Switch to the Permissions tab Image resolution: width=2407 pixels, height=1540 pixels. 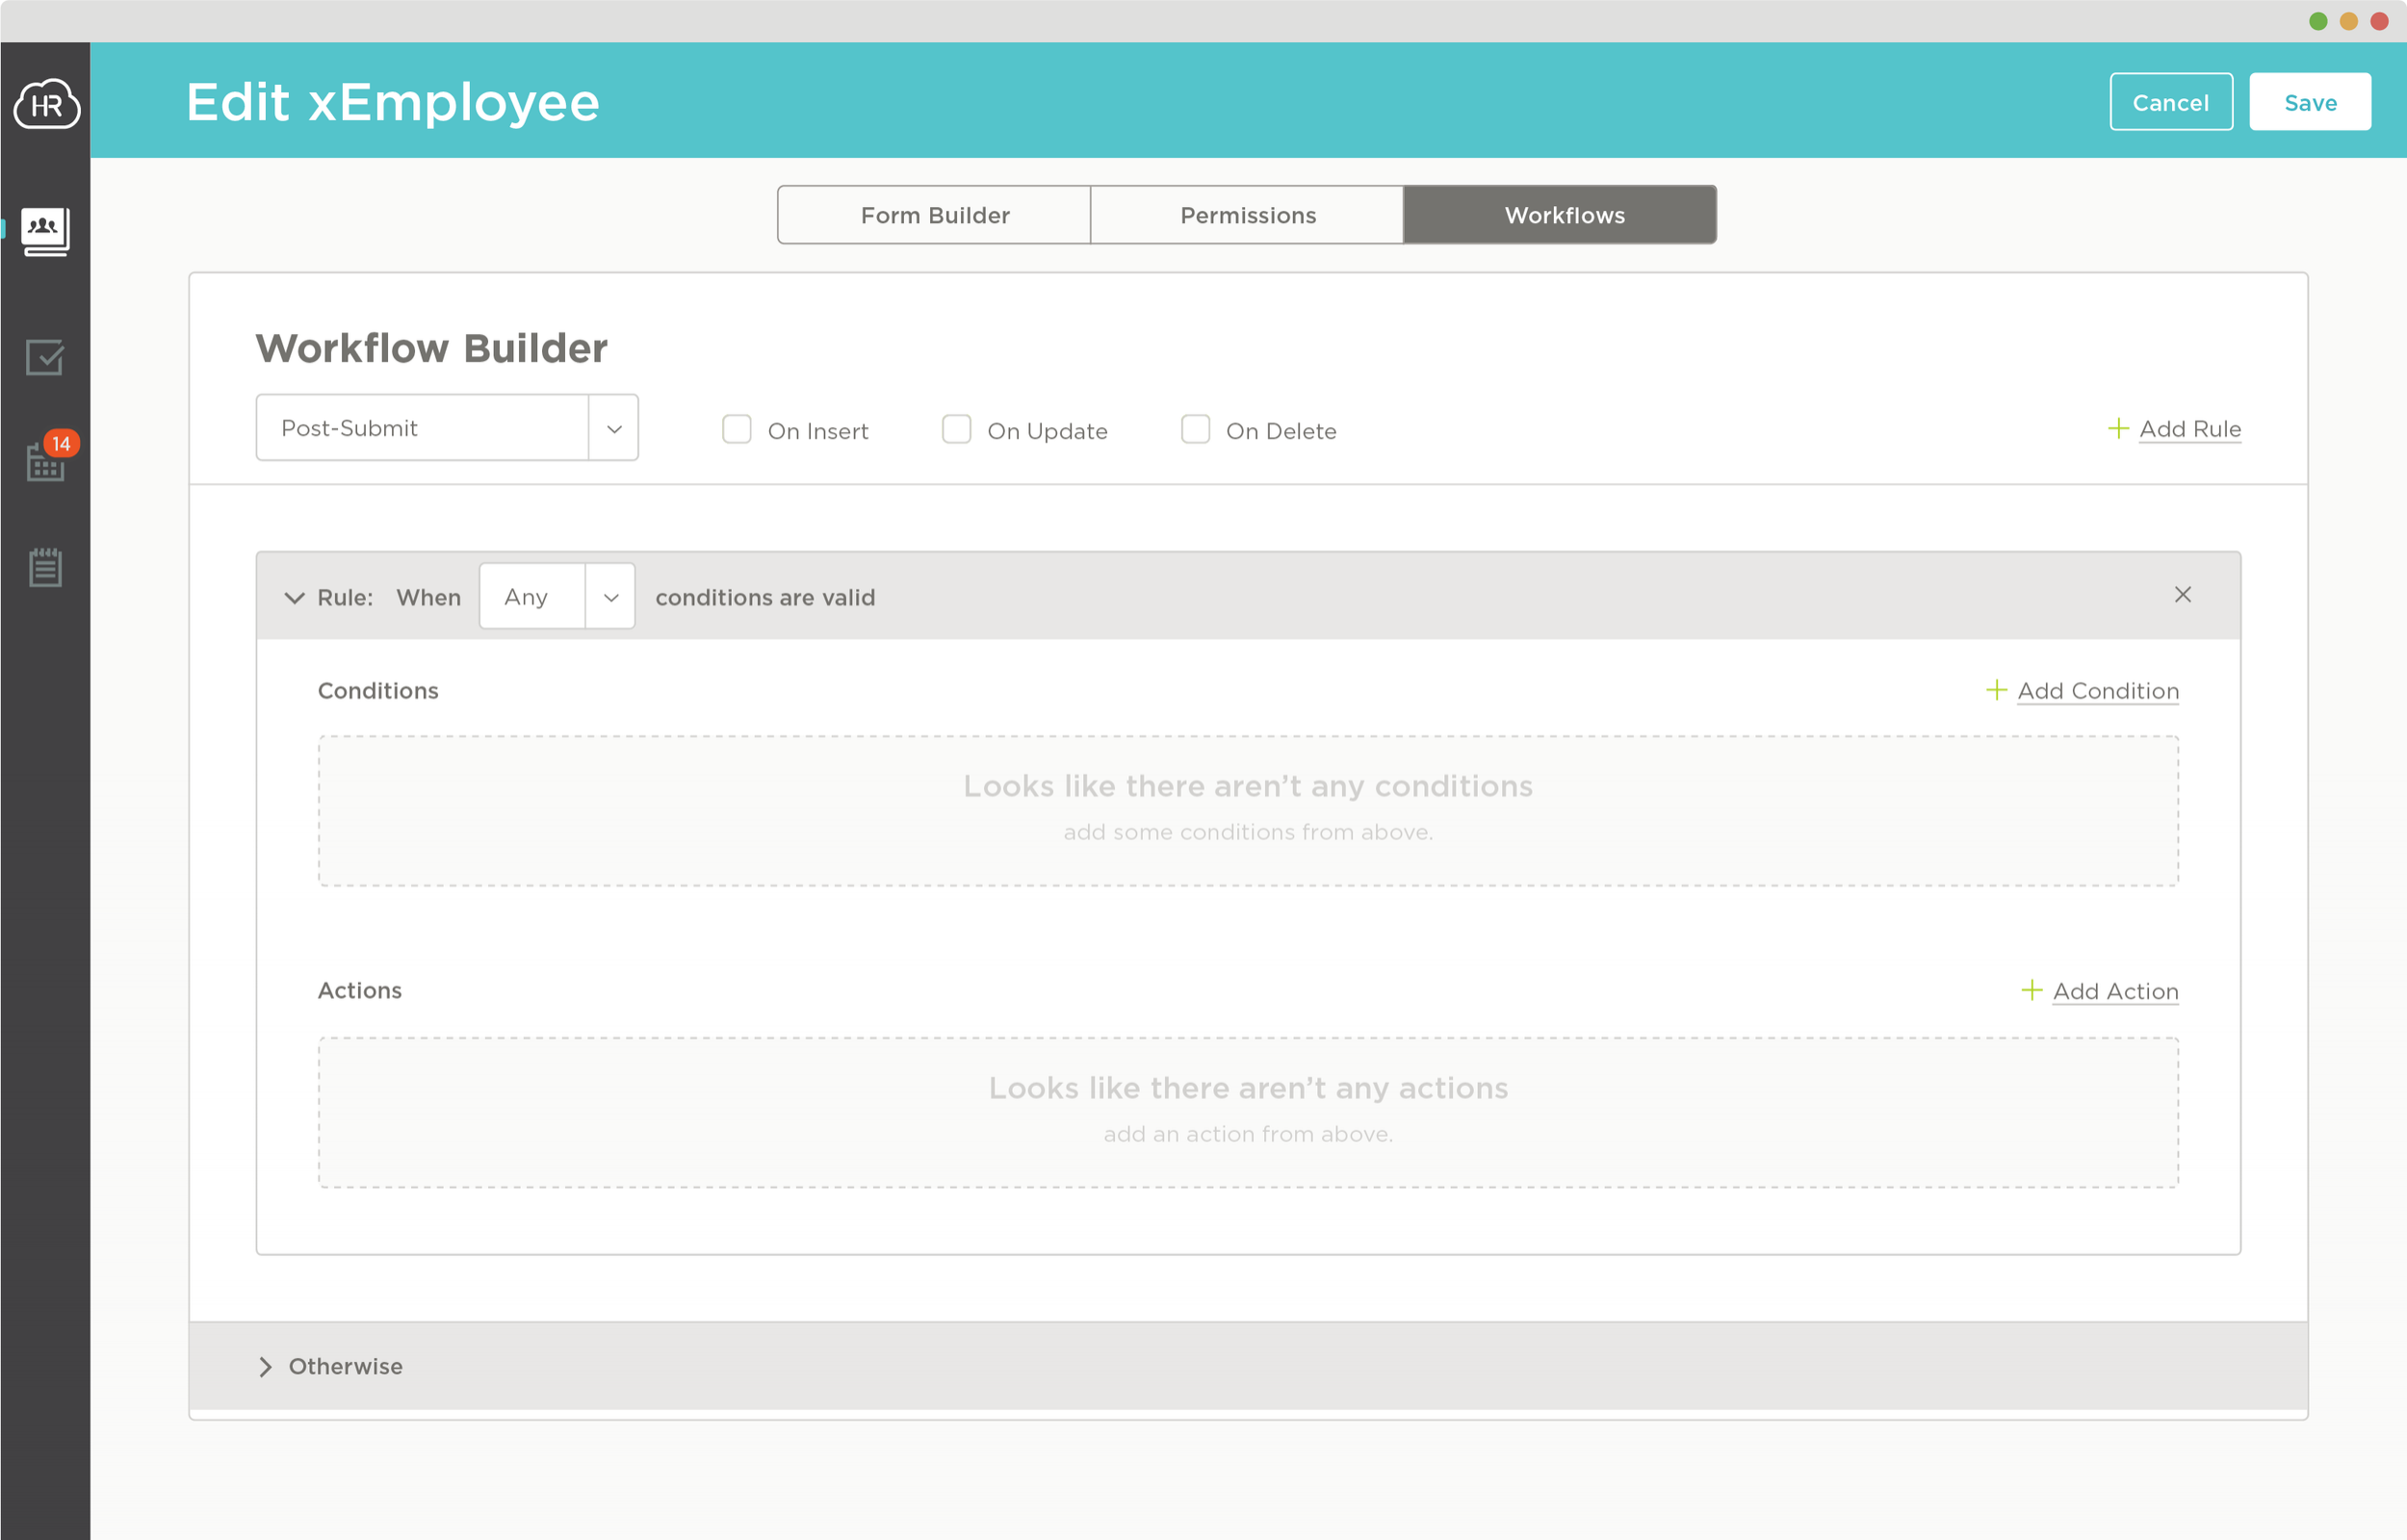1247,215
